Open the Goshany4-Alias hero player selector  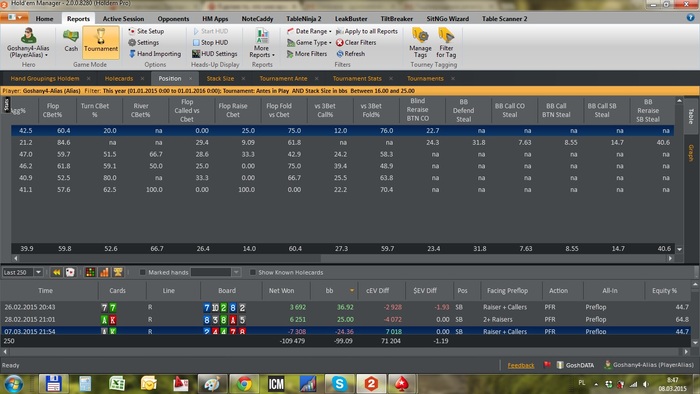(28, 43)
